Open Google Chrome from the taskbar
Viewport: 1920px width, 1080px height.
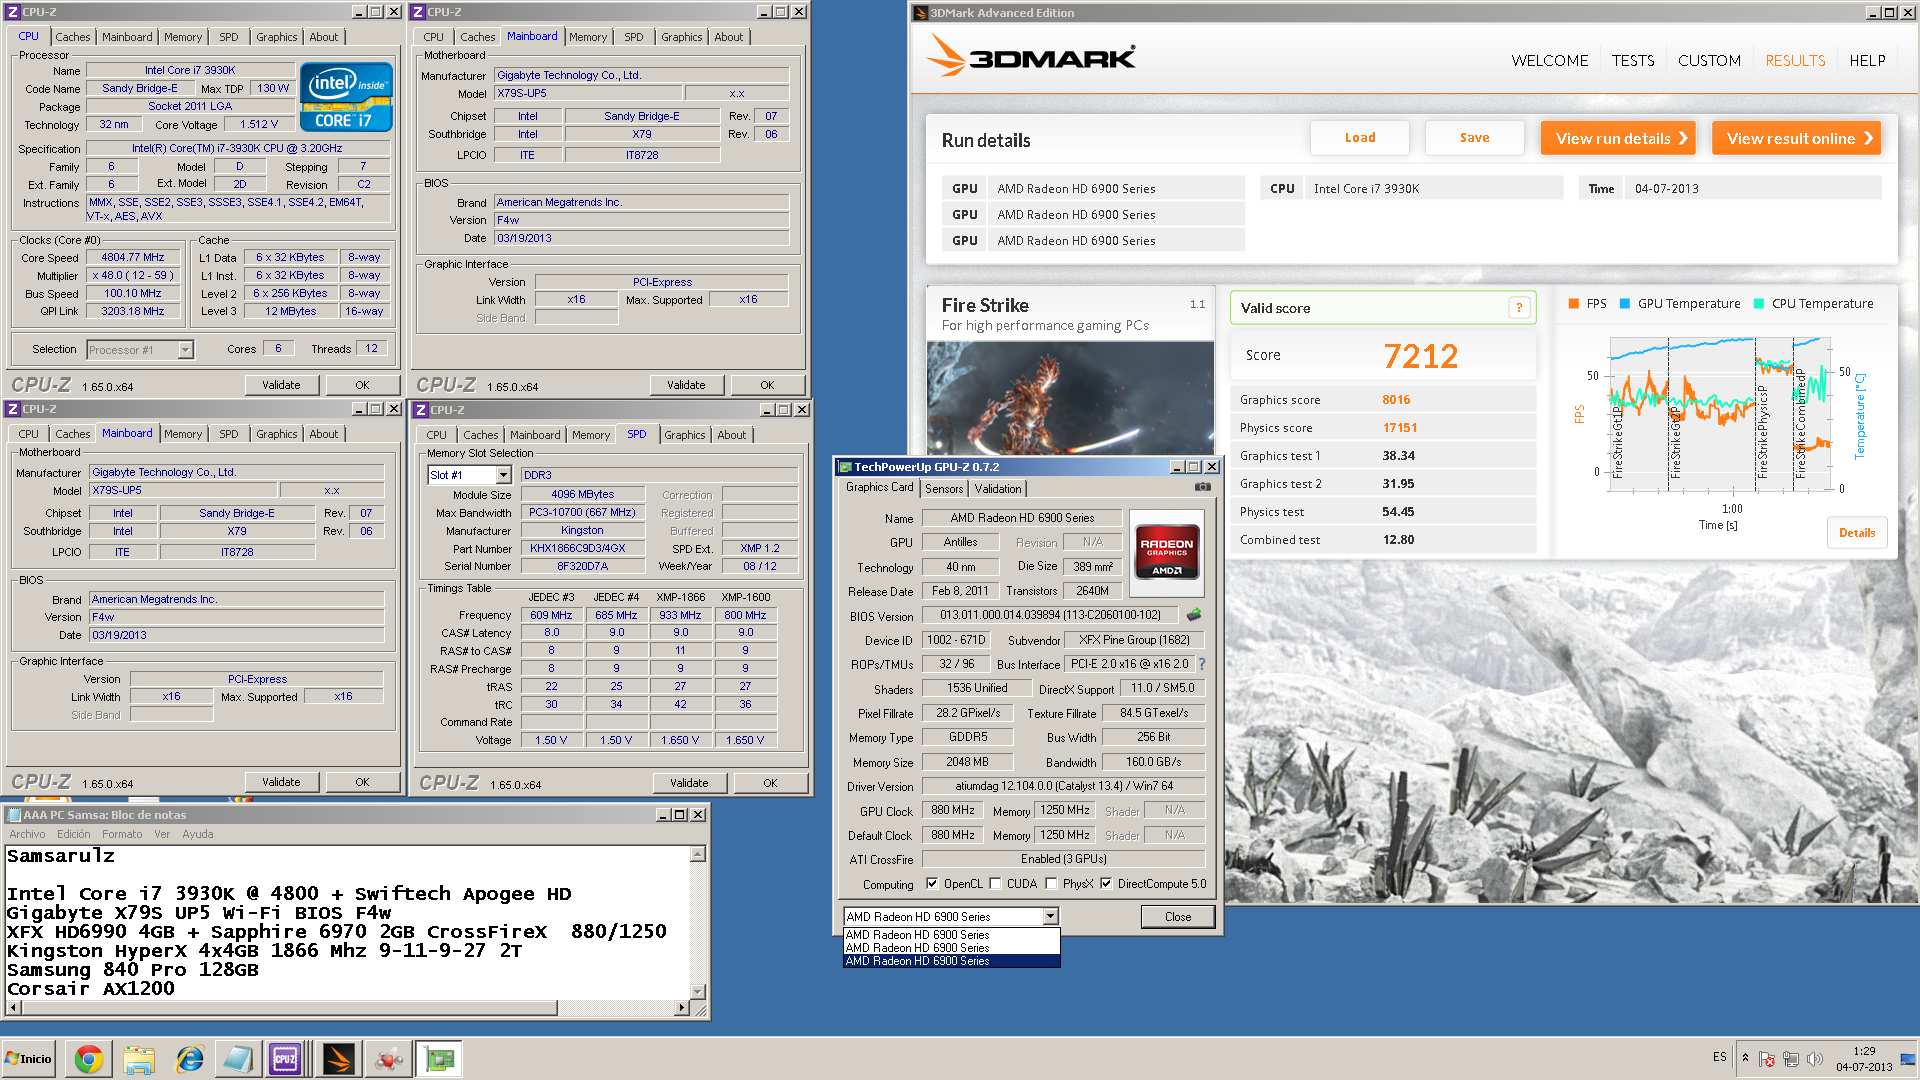pyautogui.click(x=89, y=1059)
